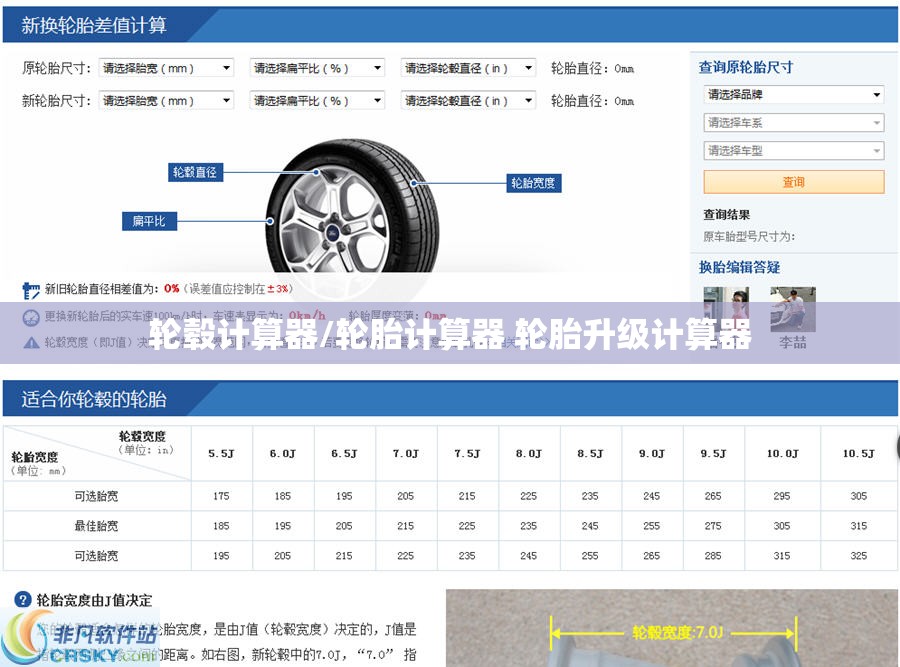Open 请选择品牌 brand dropdown
The width and height of the screenshot is (900, 667).
tap(794, 95)
